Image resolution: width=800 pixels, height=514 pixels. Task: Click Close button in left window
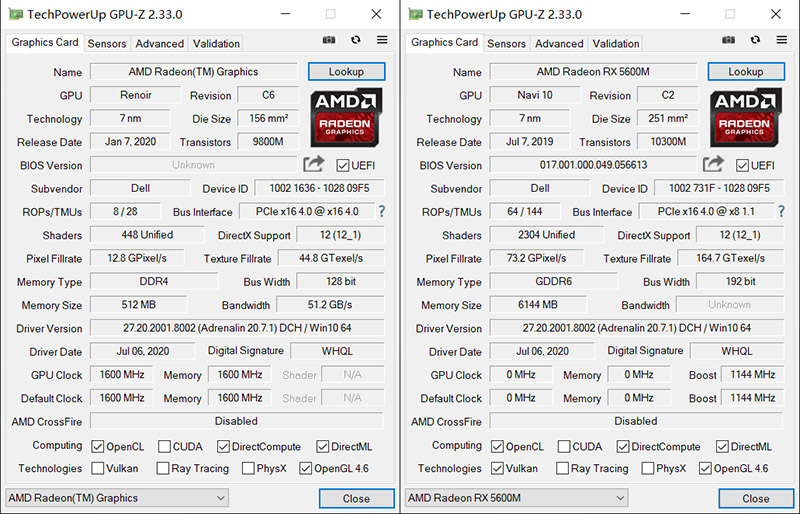pyautogui.click(x=357, y=498)
